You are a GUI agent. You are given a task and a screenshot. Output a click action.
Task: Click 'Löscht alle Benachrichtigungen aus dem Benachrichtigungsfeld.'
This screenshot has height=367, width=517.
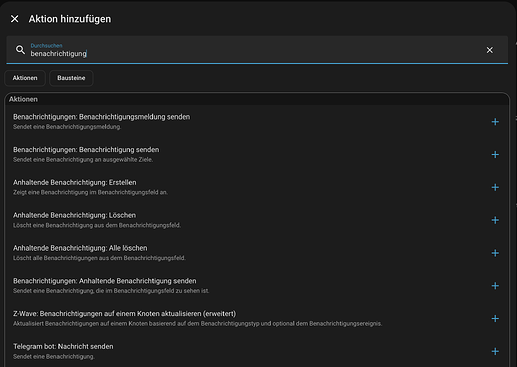point(99,258)
